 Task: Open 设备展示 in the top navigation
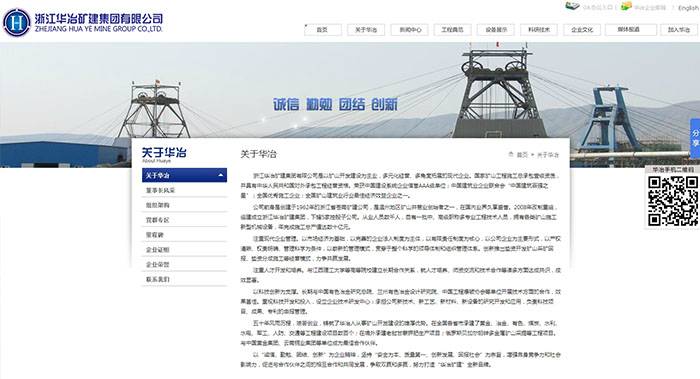click(x=496, y=30)
